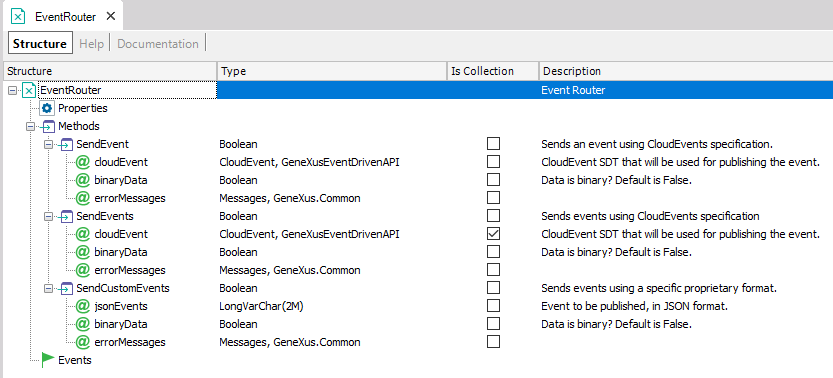
Task: Click 'Sends events using CloudEvents specification' description
Action: click(x=650, y=217)
